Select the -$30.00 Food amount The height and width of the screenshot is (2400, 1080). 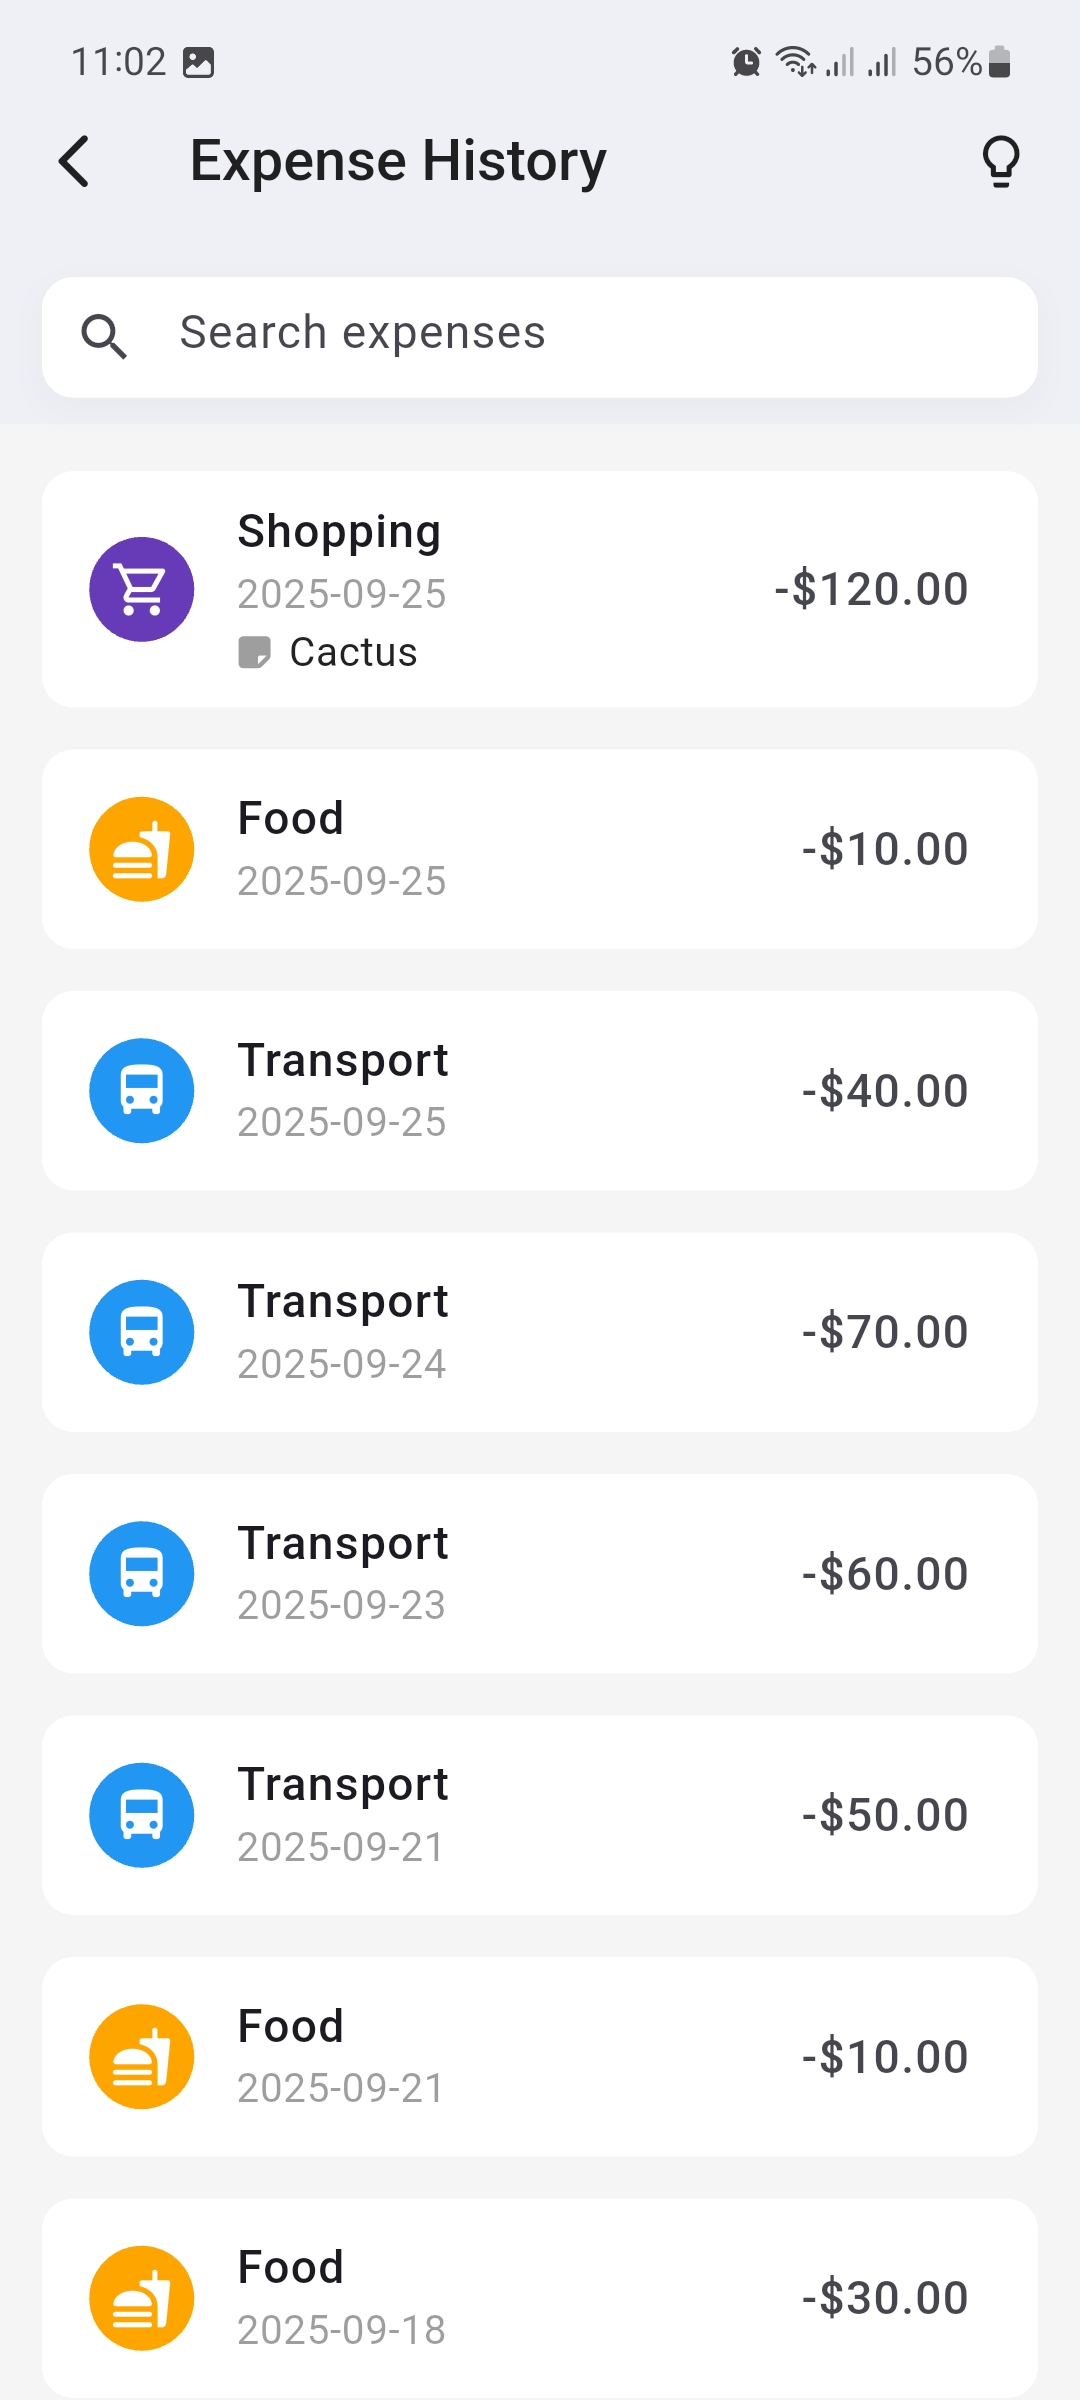click(884, 2298)
